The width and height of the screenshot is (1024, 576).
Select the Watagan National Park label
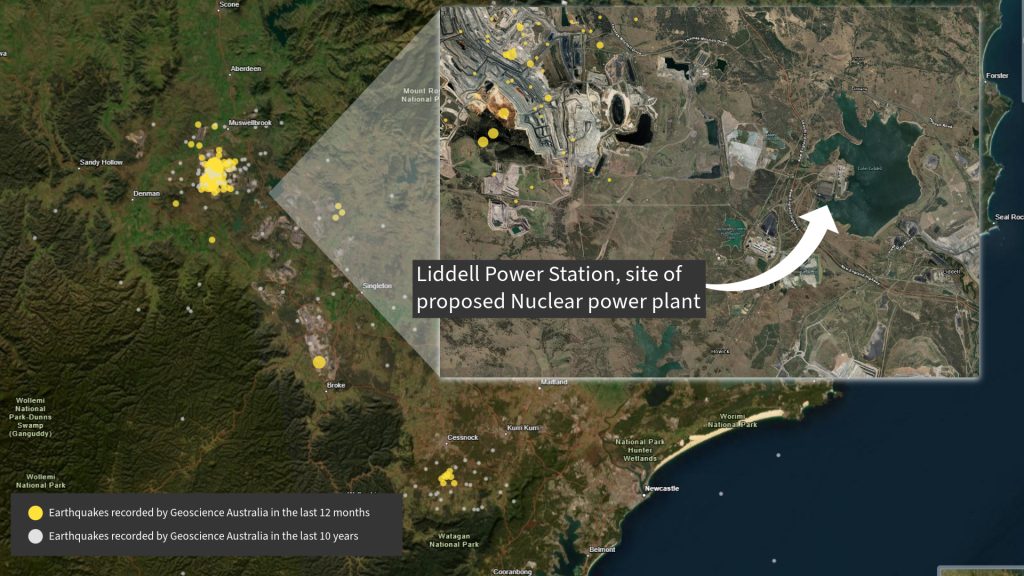(x=454, y=540)
